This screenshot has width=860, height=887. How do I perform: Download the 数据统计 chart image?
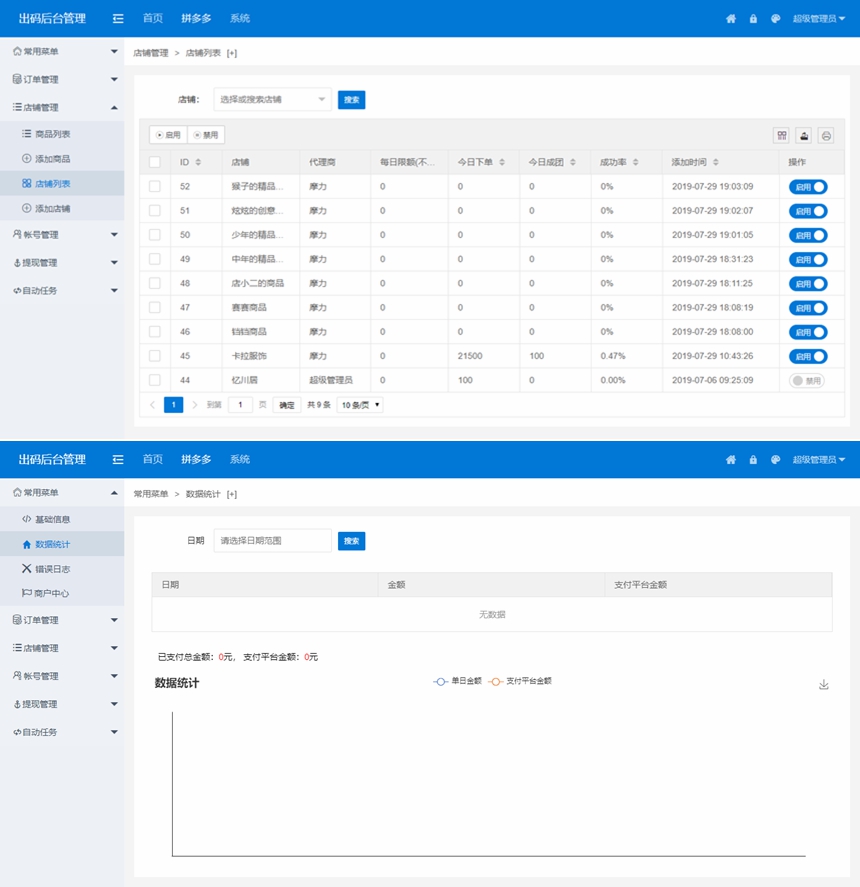(x=824, y=684)
